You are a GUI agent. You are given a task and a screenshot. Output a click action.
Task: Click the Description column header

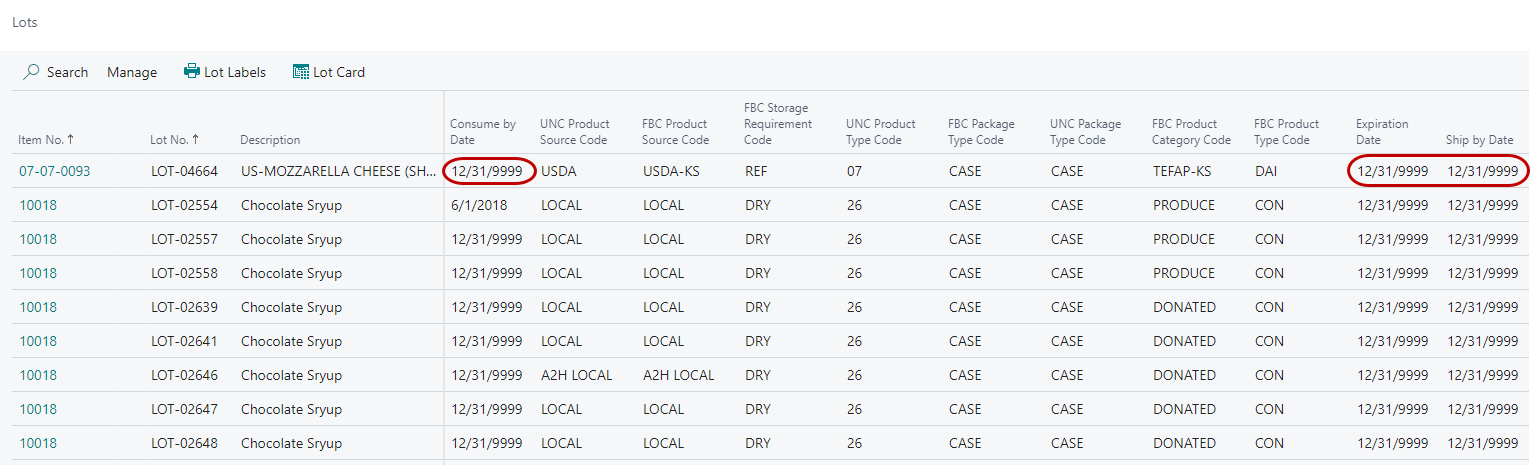pos(270,140)
